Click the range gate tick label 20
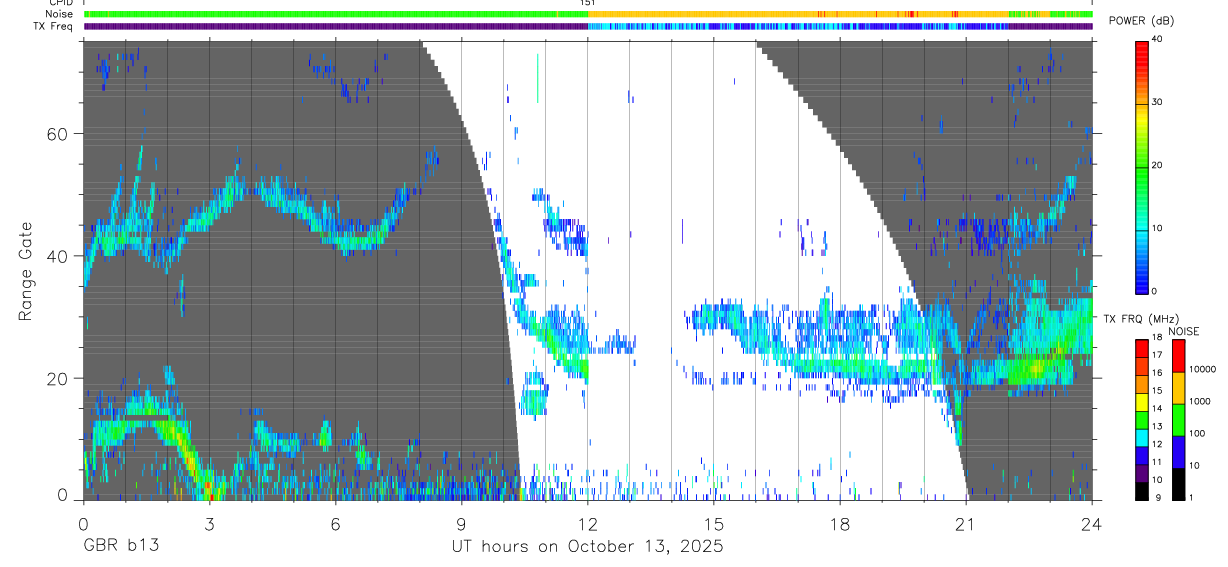The image size is (1228, 567). pos(59,378)
